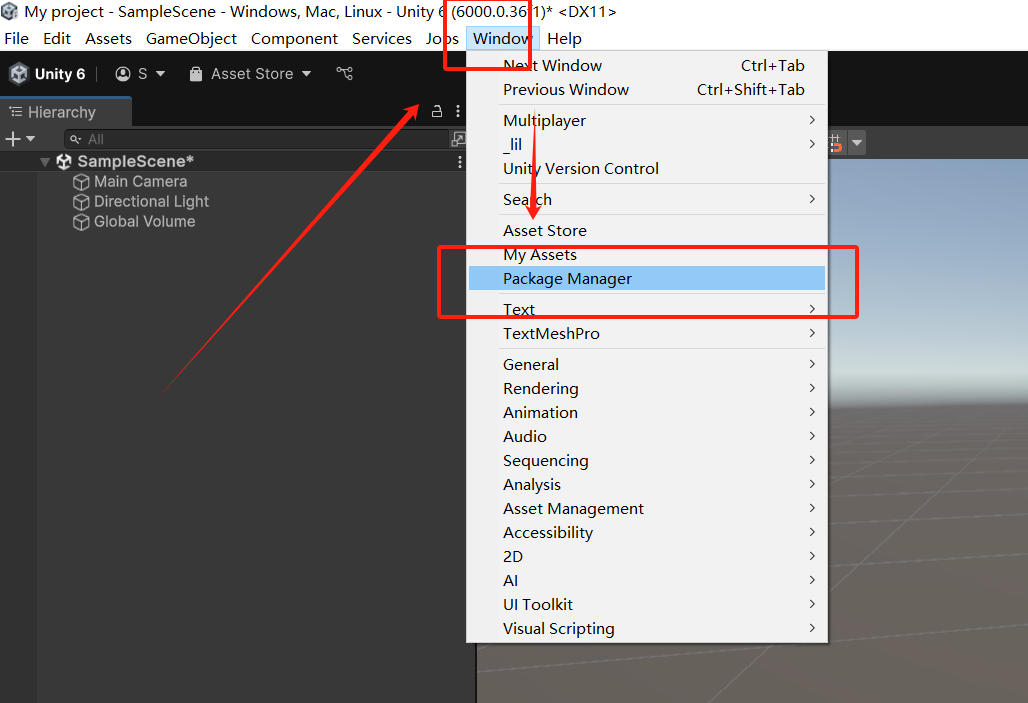Open the Edit menu
1028x703 pixels.
coord(57,39)
